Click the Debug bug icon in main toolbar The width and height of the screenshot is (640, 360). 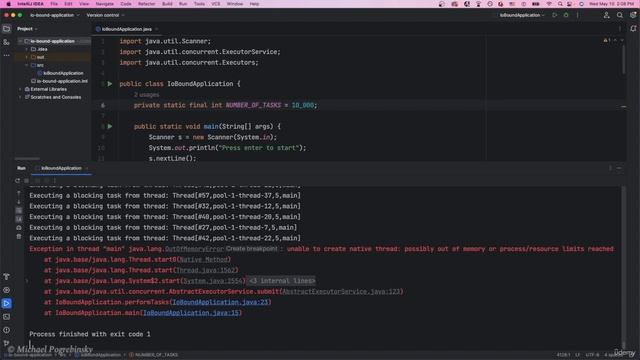(x=566, y=15)
